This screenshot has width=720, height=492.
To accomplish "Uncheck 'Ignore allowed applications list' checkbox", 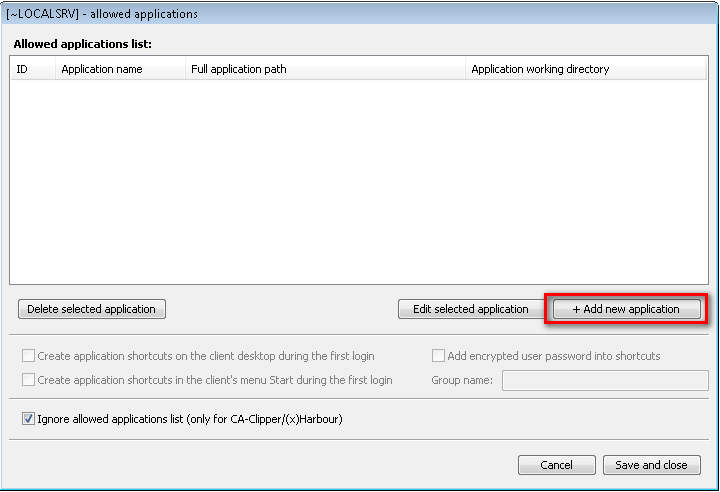I will tap(28, 419).
